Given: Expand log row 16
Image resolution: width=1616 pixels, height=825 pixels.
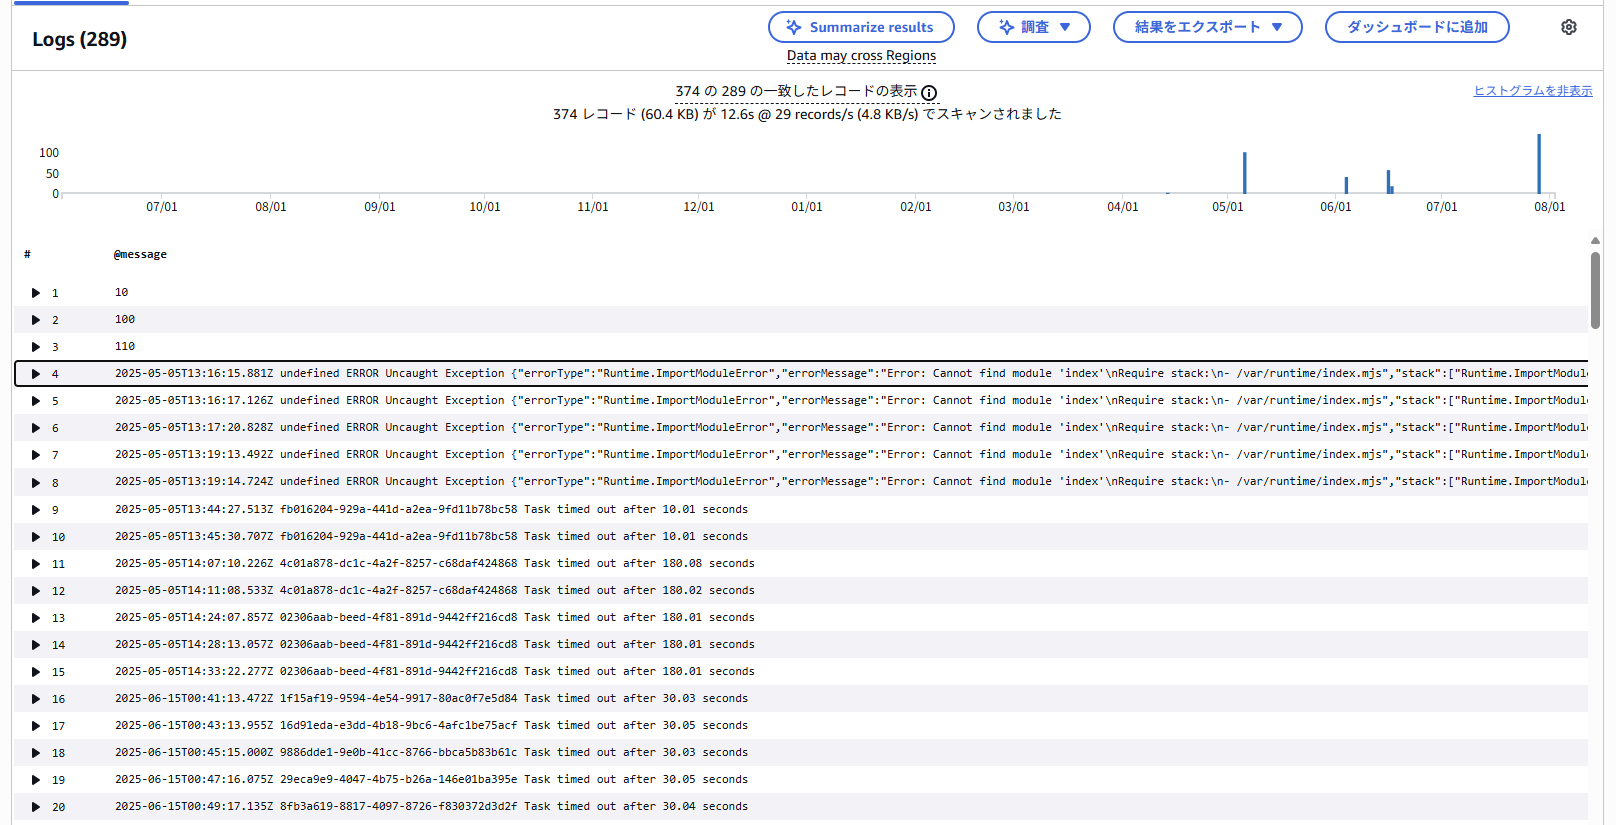Looking at the screenshot, I should [36, 699].
